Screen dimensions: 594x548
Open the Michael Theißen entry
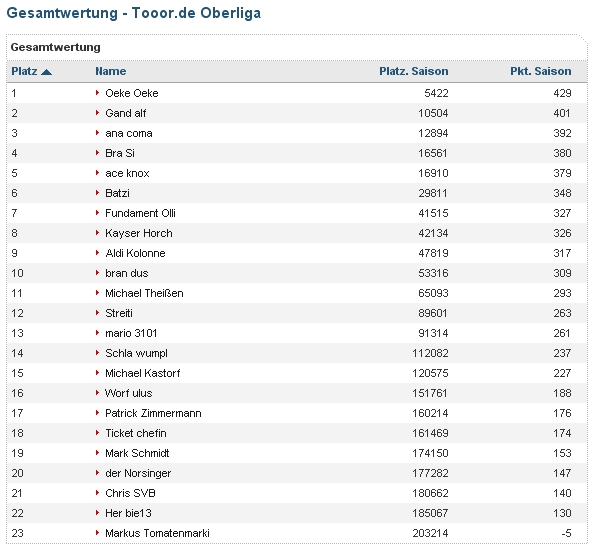(144, 293)
